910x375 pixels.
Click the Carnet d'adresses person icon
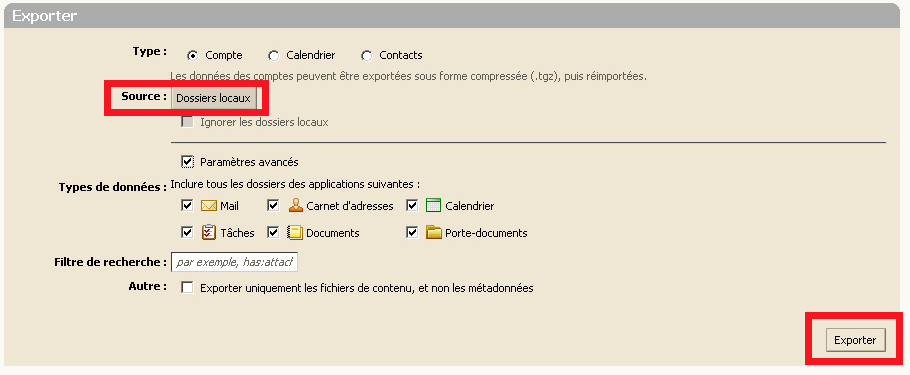coord(296,205)
